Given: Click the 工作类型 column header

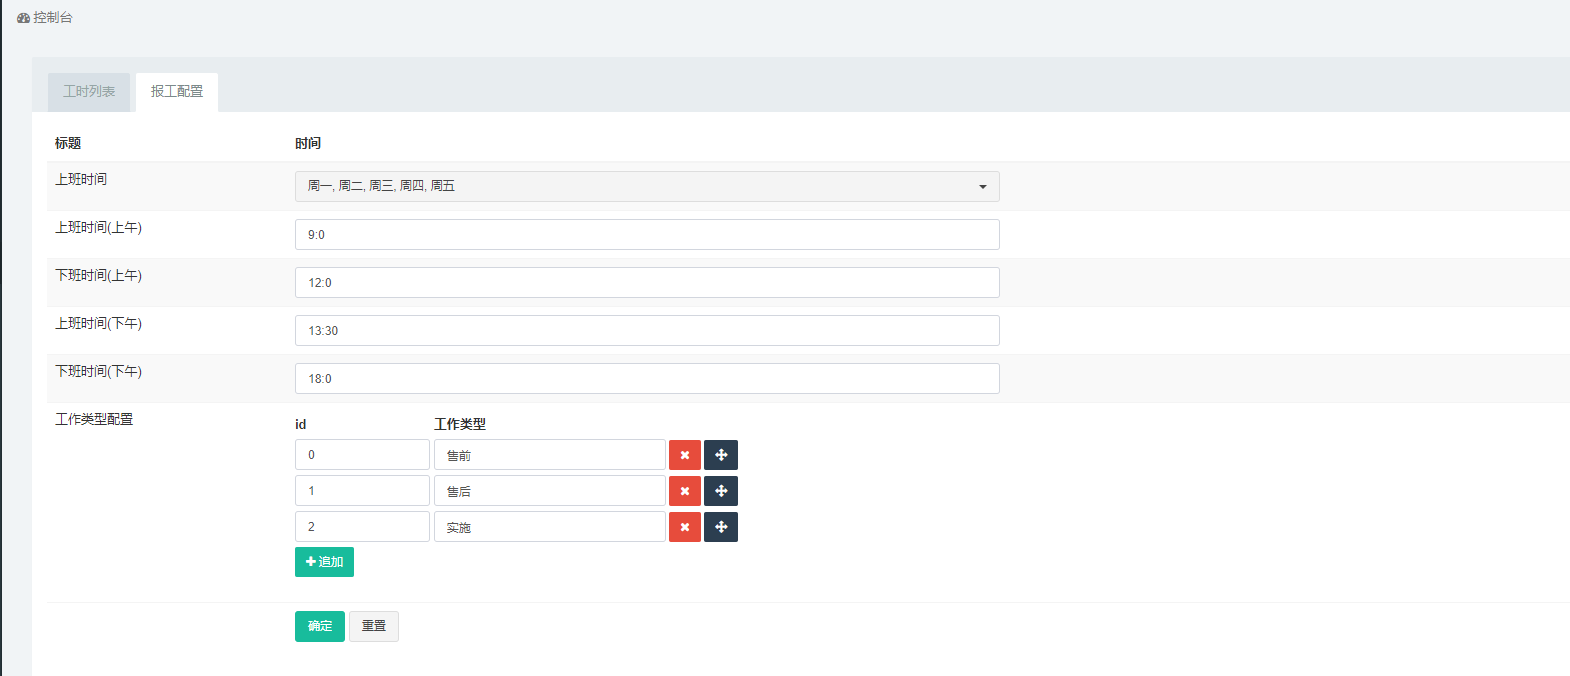Looking at the screenshot, I should (460, 424).
